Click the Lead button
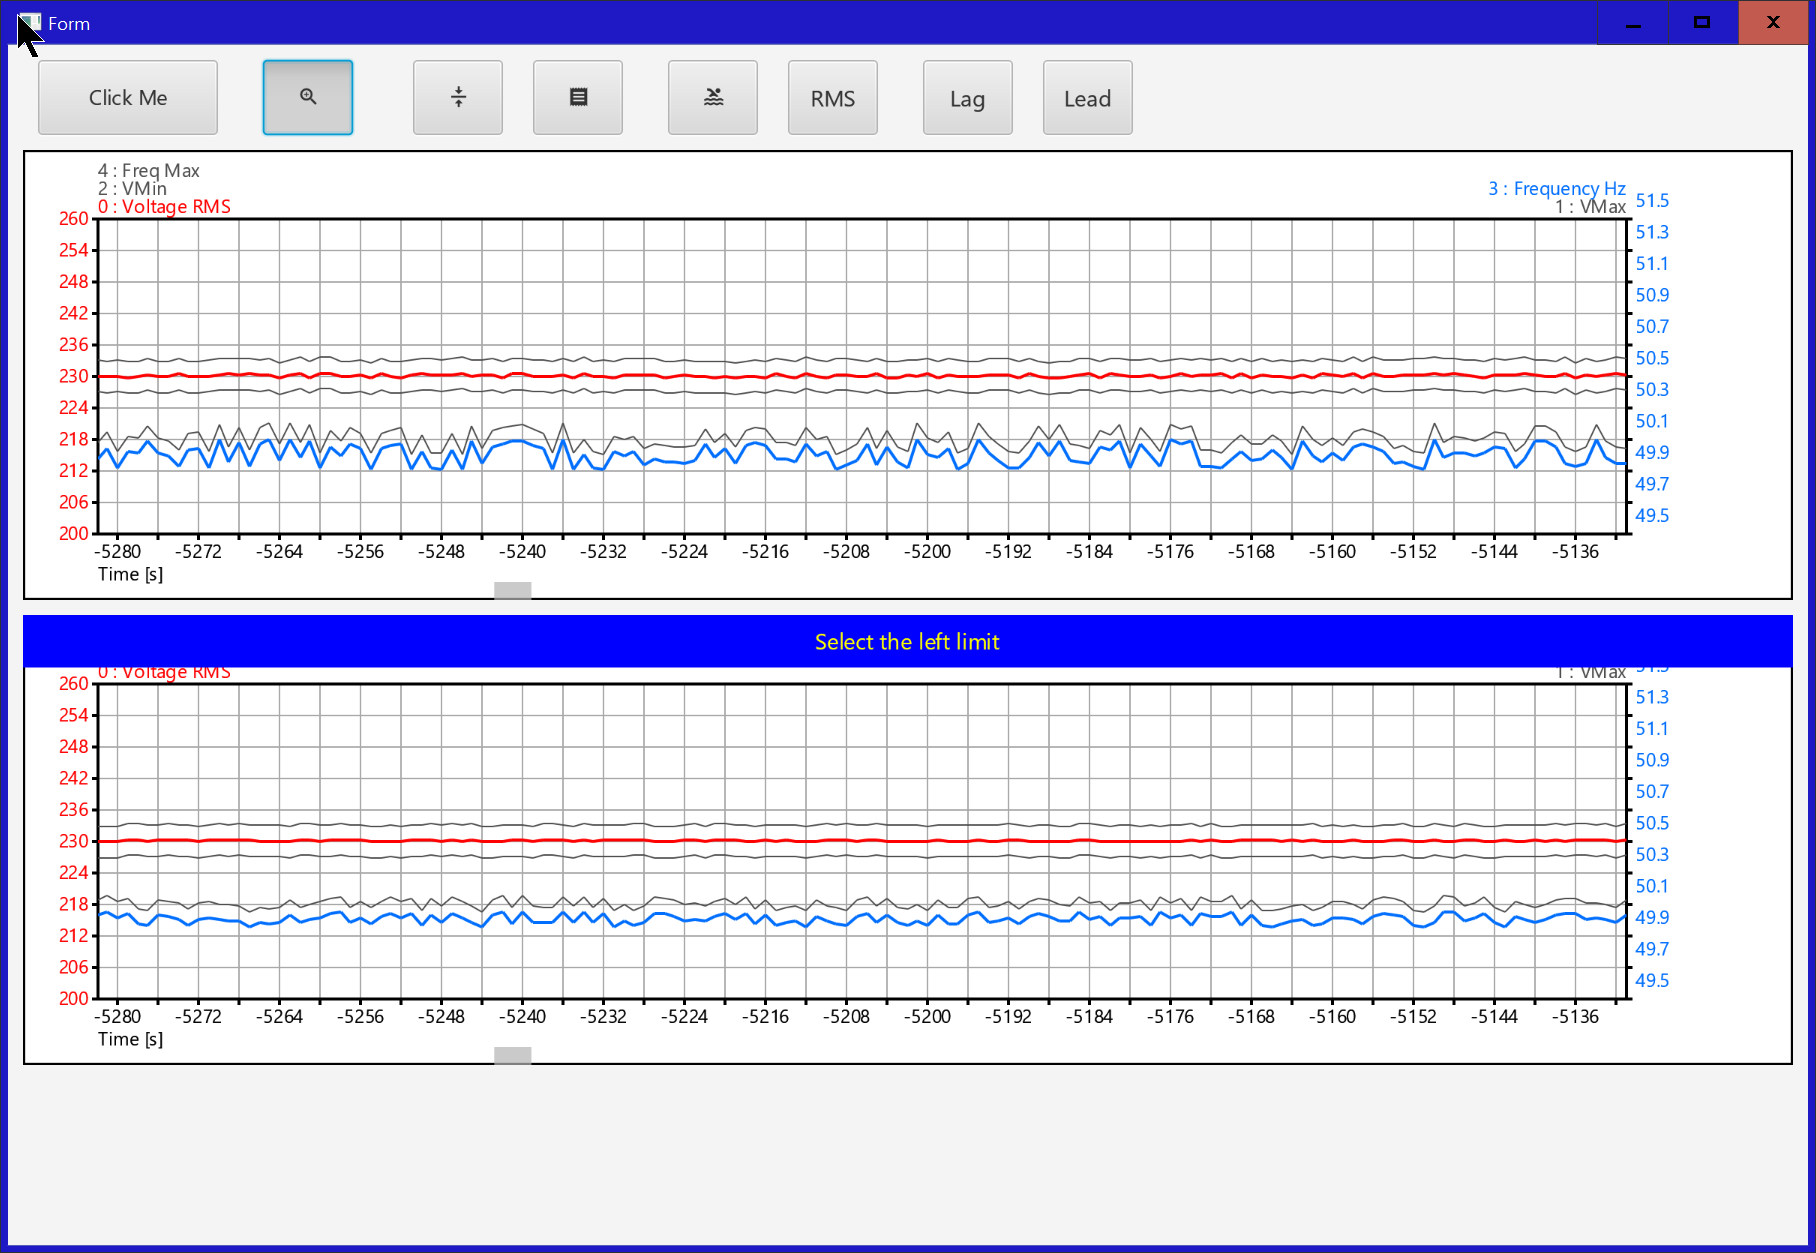The width and height of the screenshot is (1816, 1253). (x=1087, y=97)
